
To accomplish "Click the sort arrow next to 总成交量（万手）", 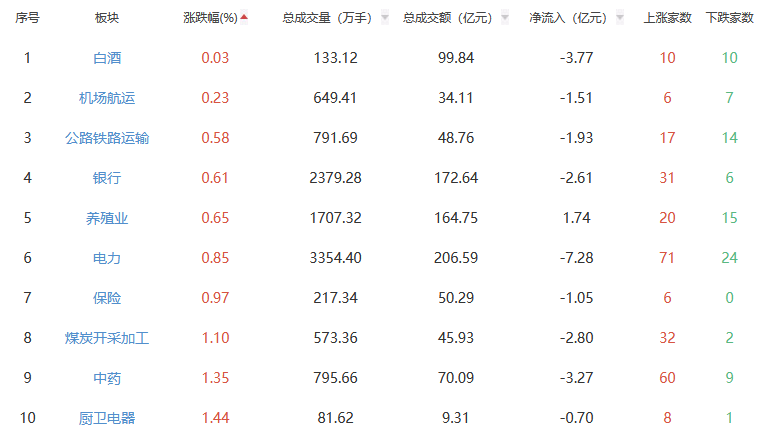I will 385,18.
